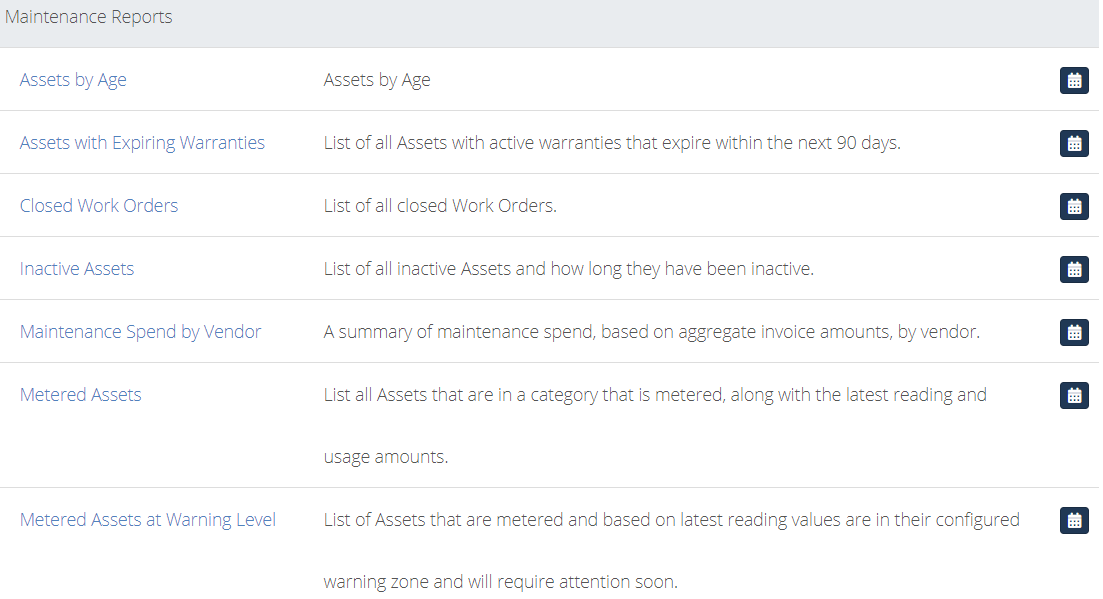The image size is (1103, 599).
Task: Click calendar icon for Assets by Age
Action: 1073,80
